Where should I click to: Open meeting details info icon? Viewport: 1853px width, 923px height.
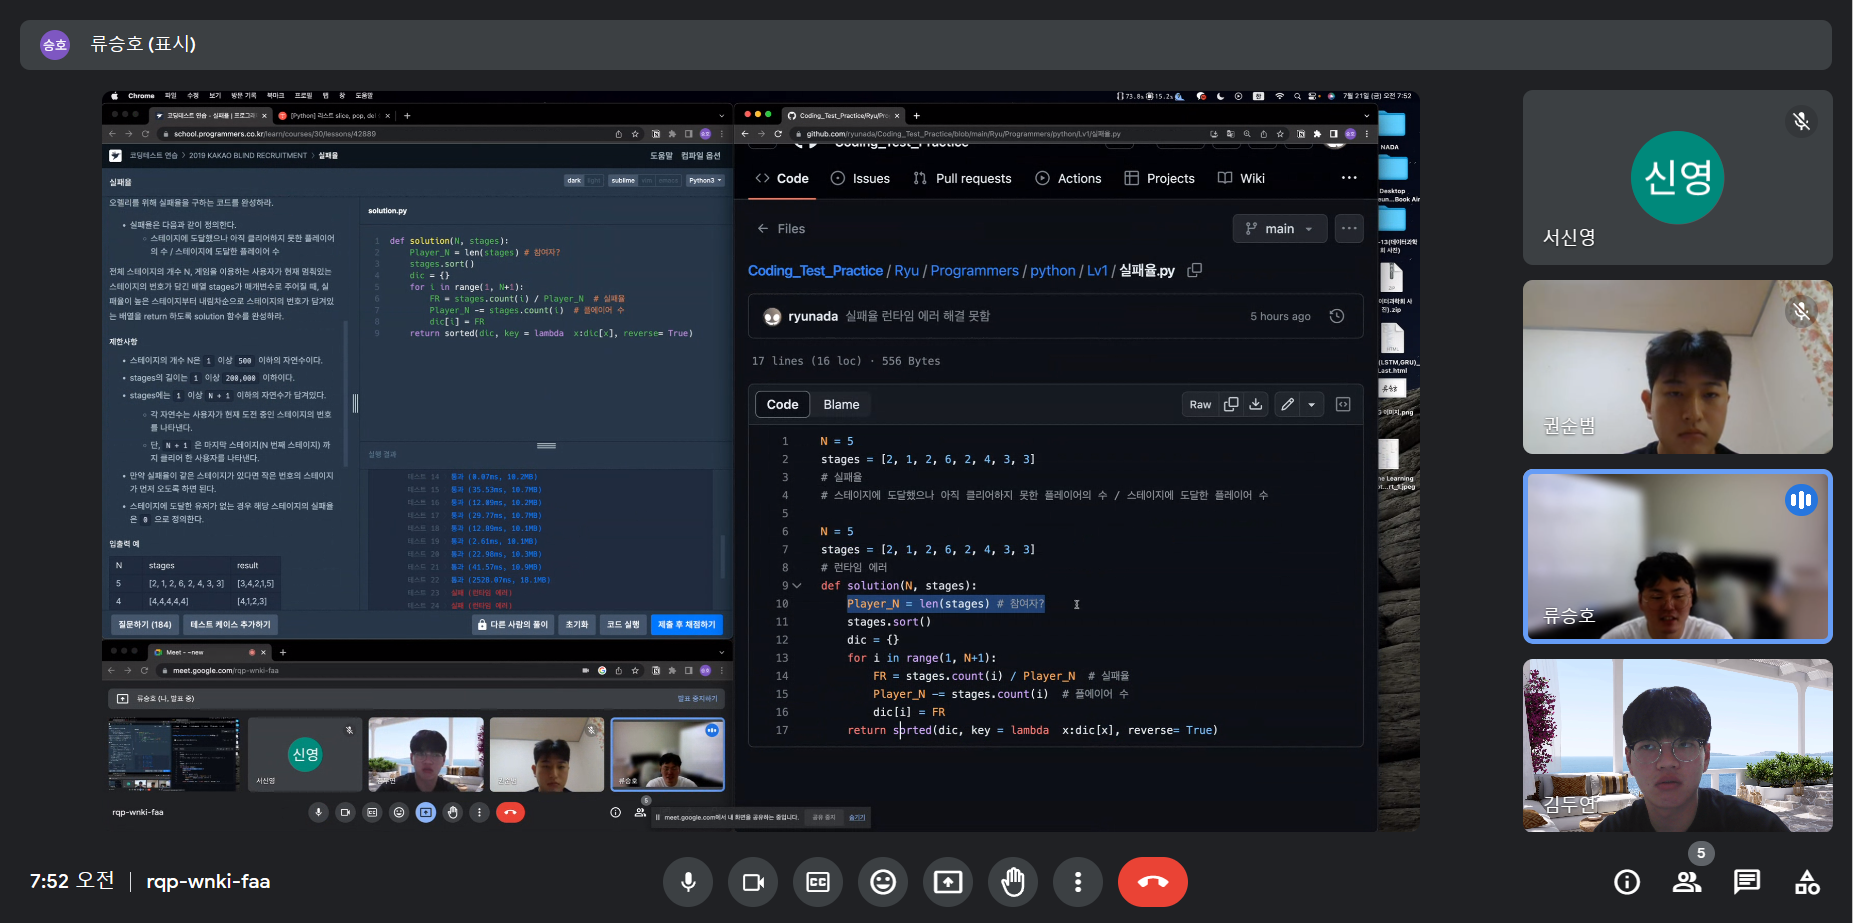[1627, 881]
